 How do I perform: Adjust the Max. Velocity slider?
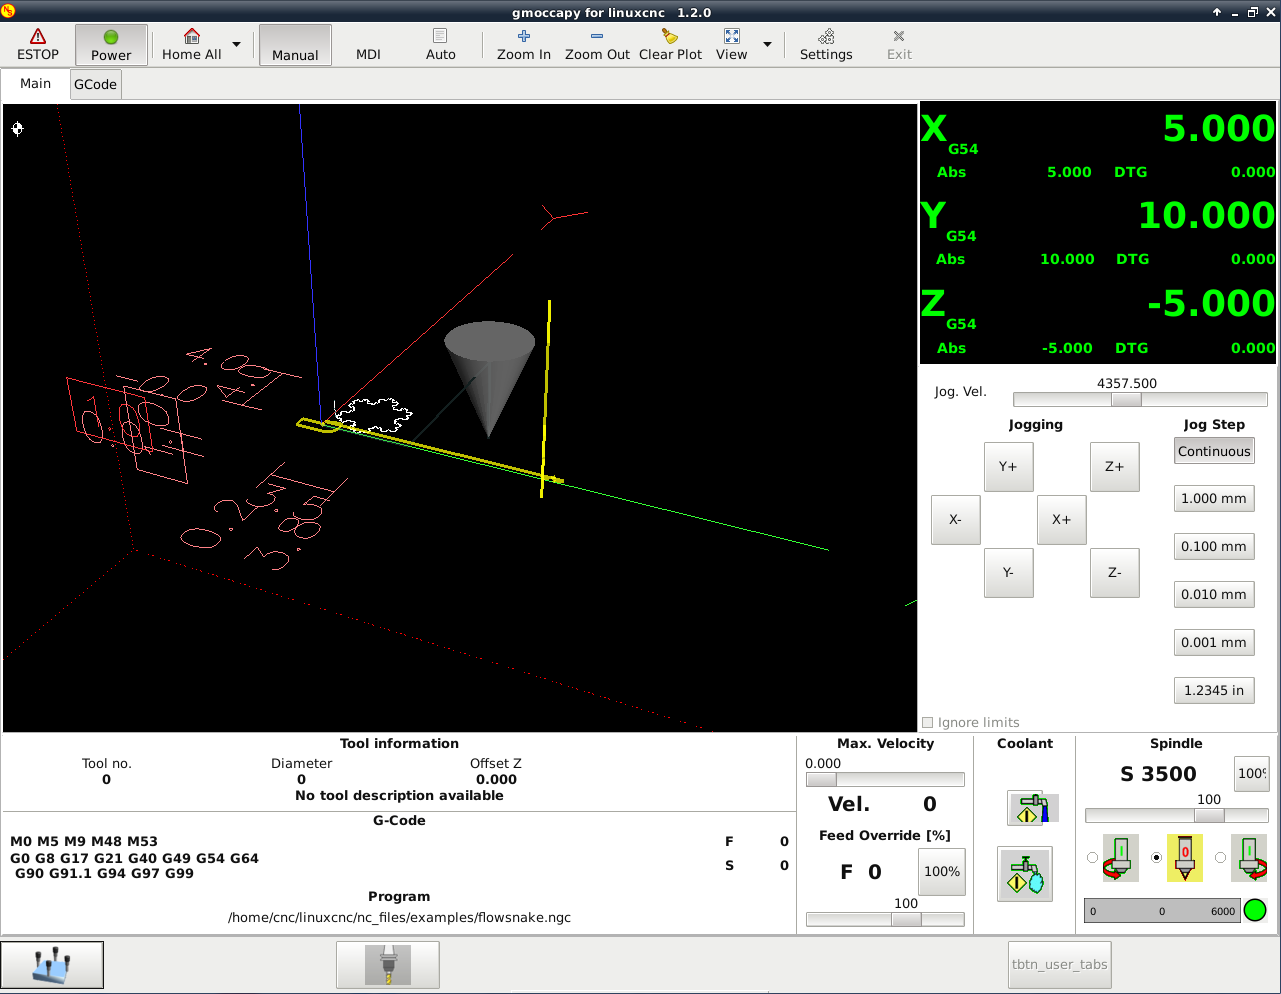[885, 779]
